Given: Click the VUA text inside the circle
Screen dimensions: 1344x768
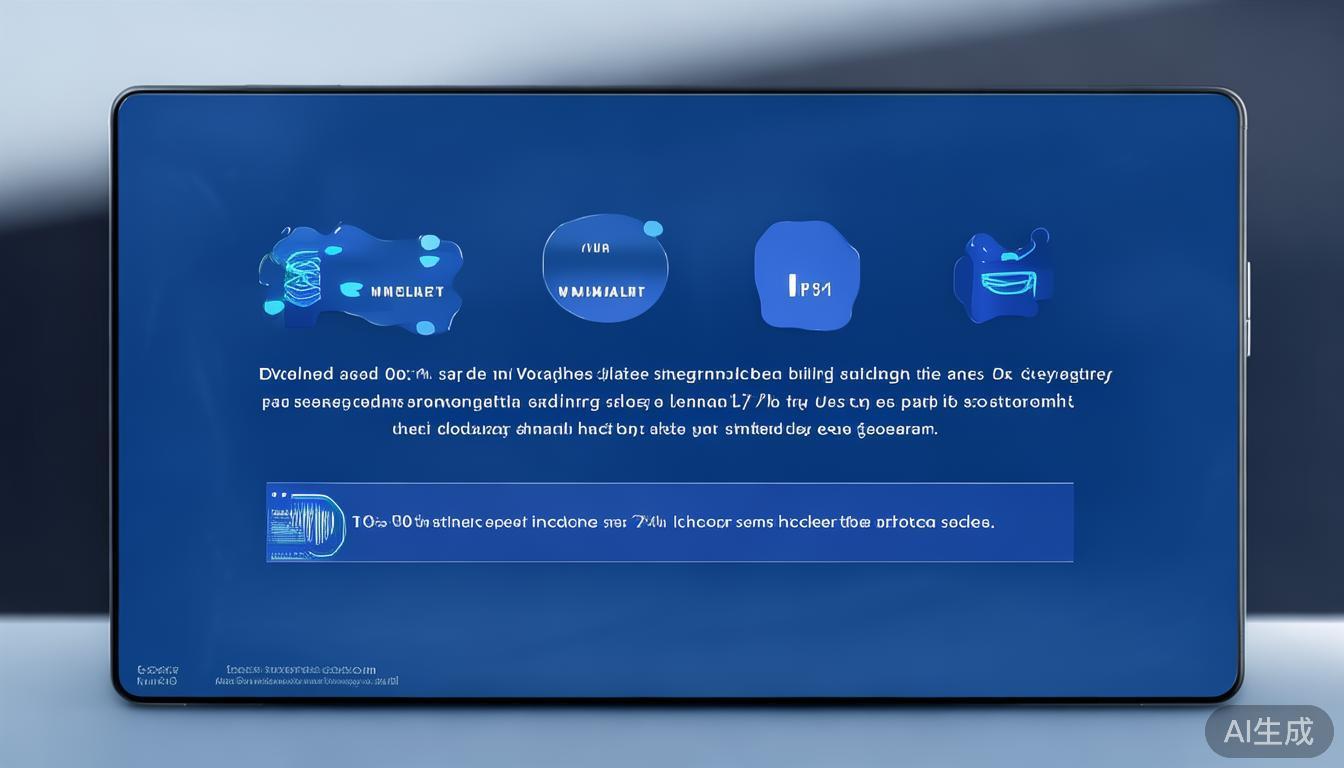Looking at the screenshot, I should [595, 248].
